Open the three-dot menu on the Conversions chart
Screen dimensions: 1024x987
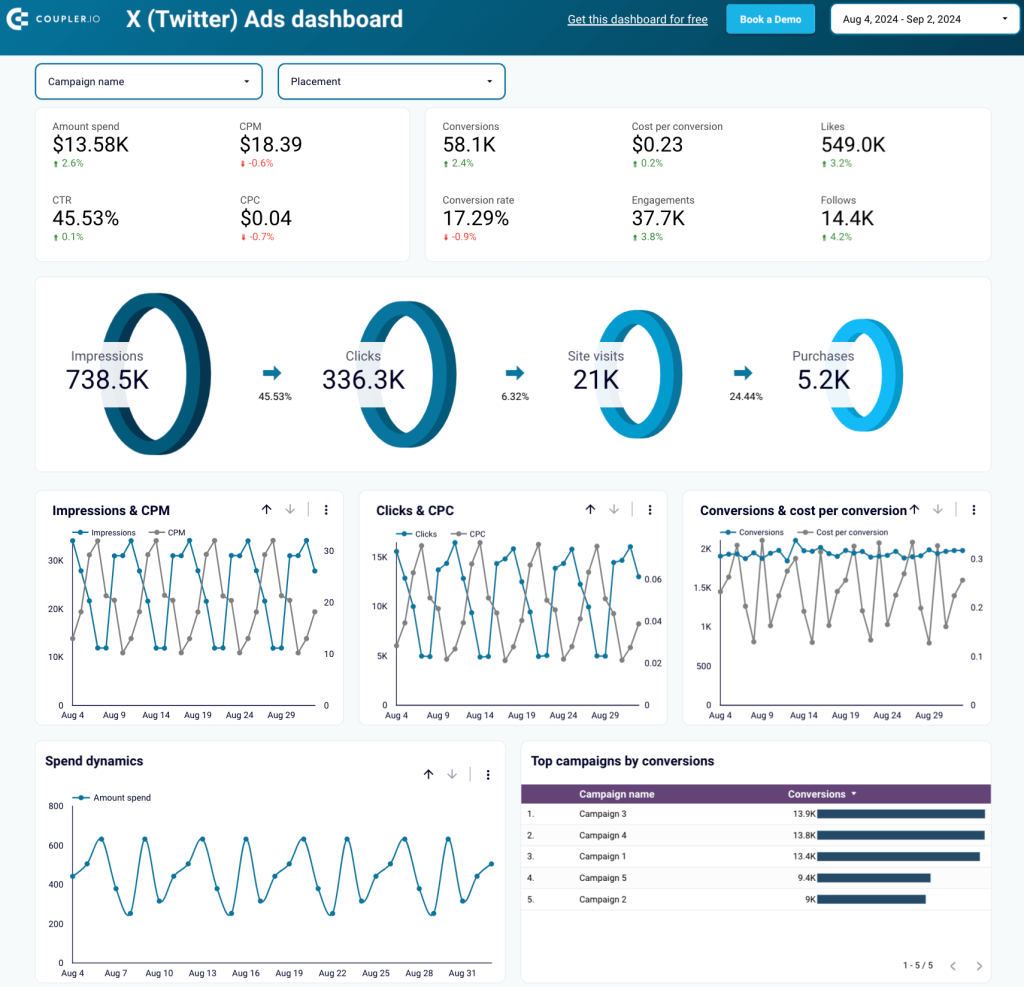tap(973, 509)
